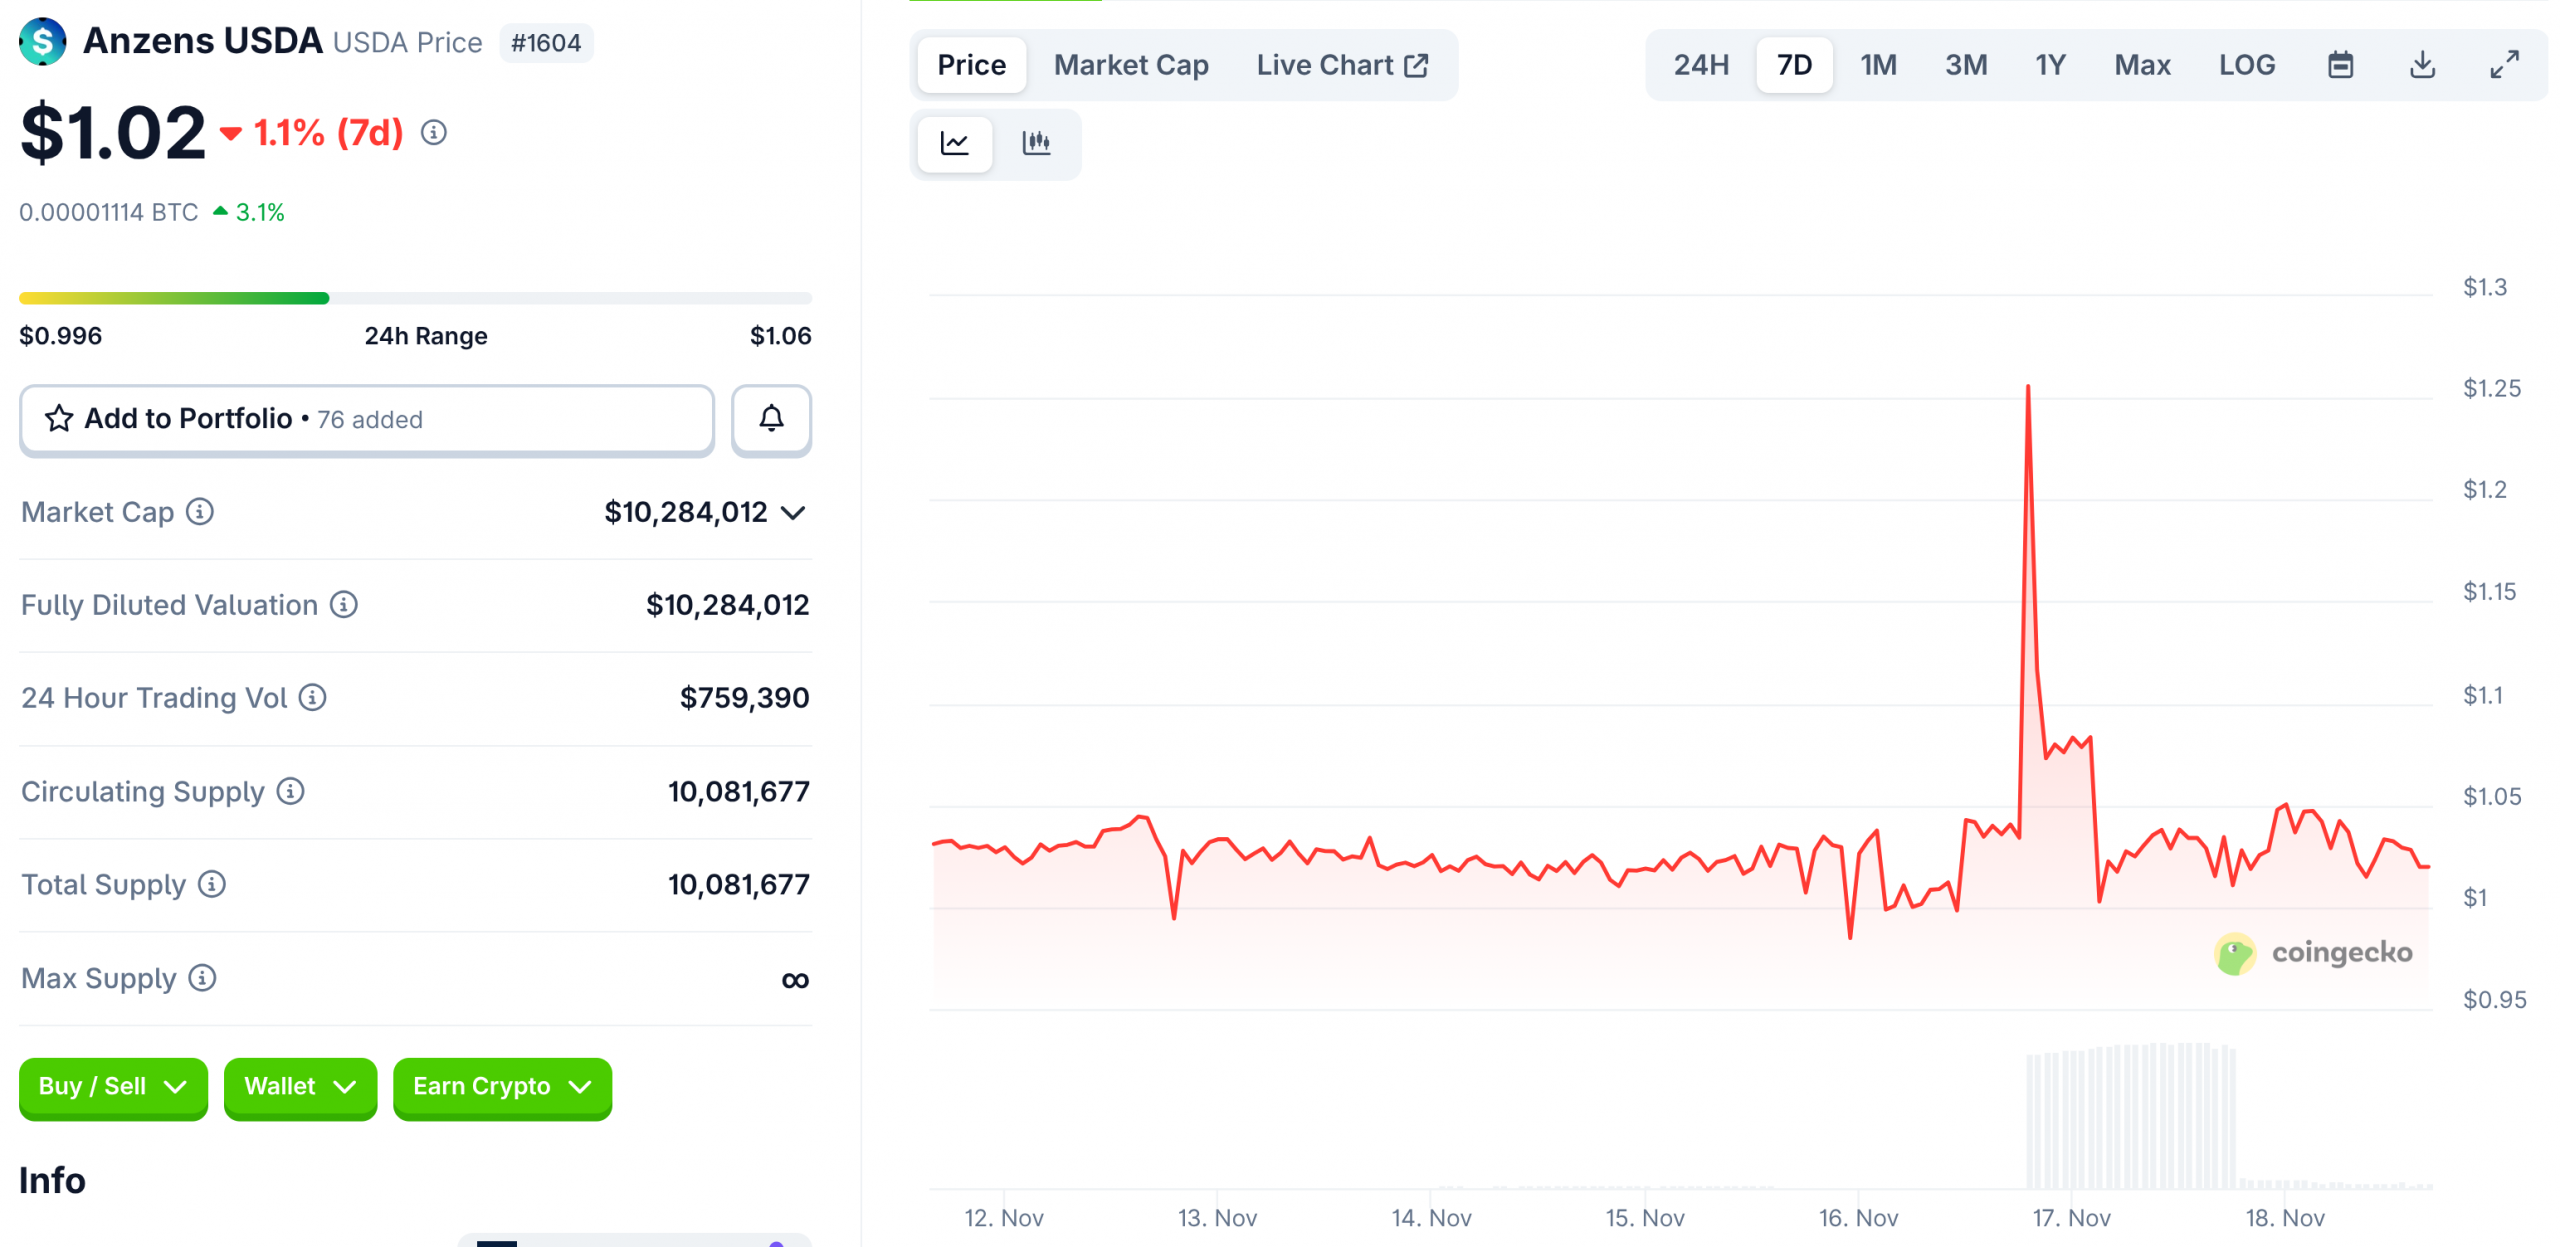Click the download chart data icon
Screen dimensions: 2560x1247
point(2421,65)
